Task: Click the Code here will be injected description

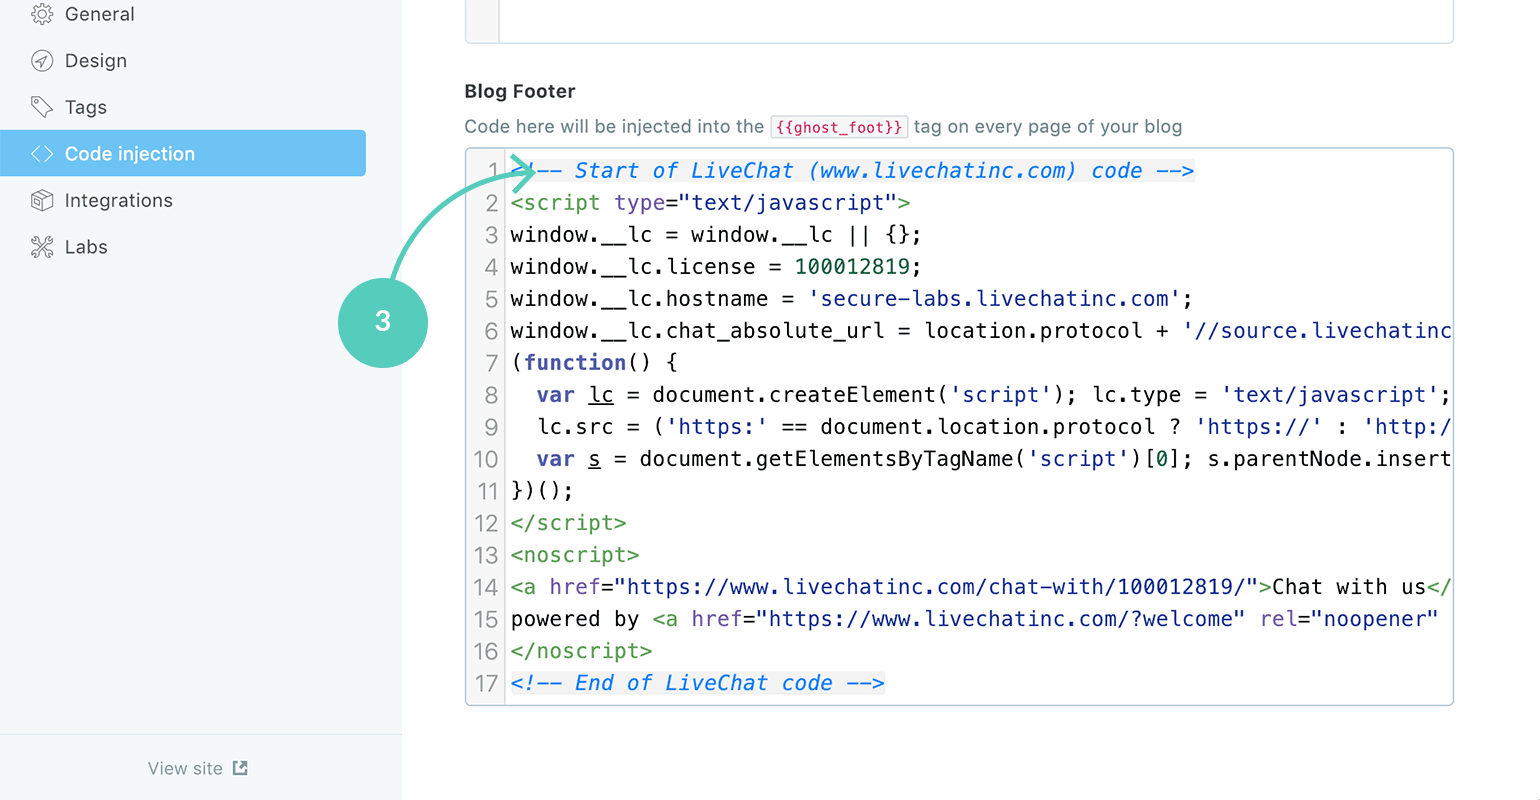Action: coord(823,127)
